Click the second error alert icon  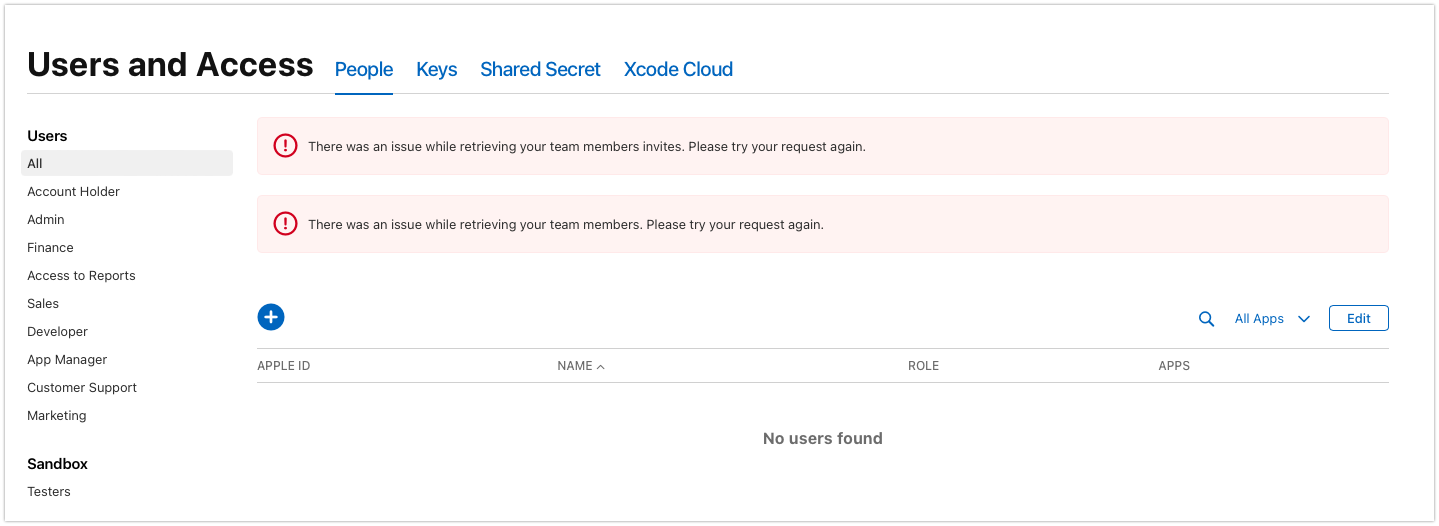pos(285,224)
